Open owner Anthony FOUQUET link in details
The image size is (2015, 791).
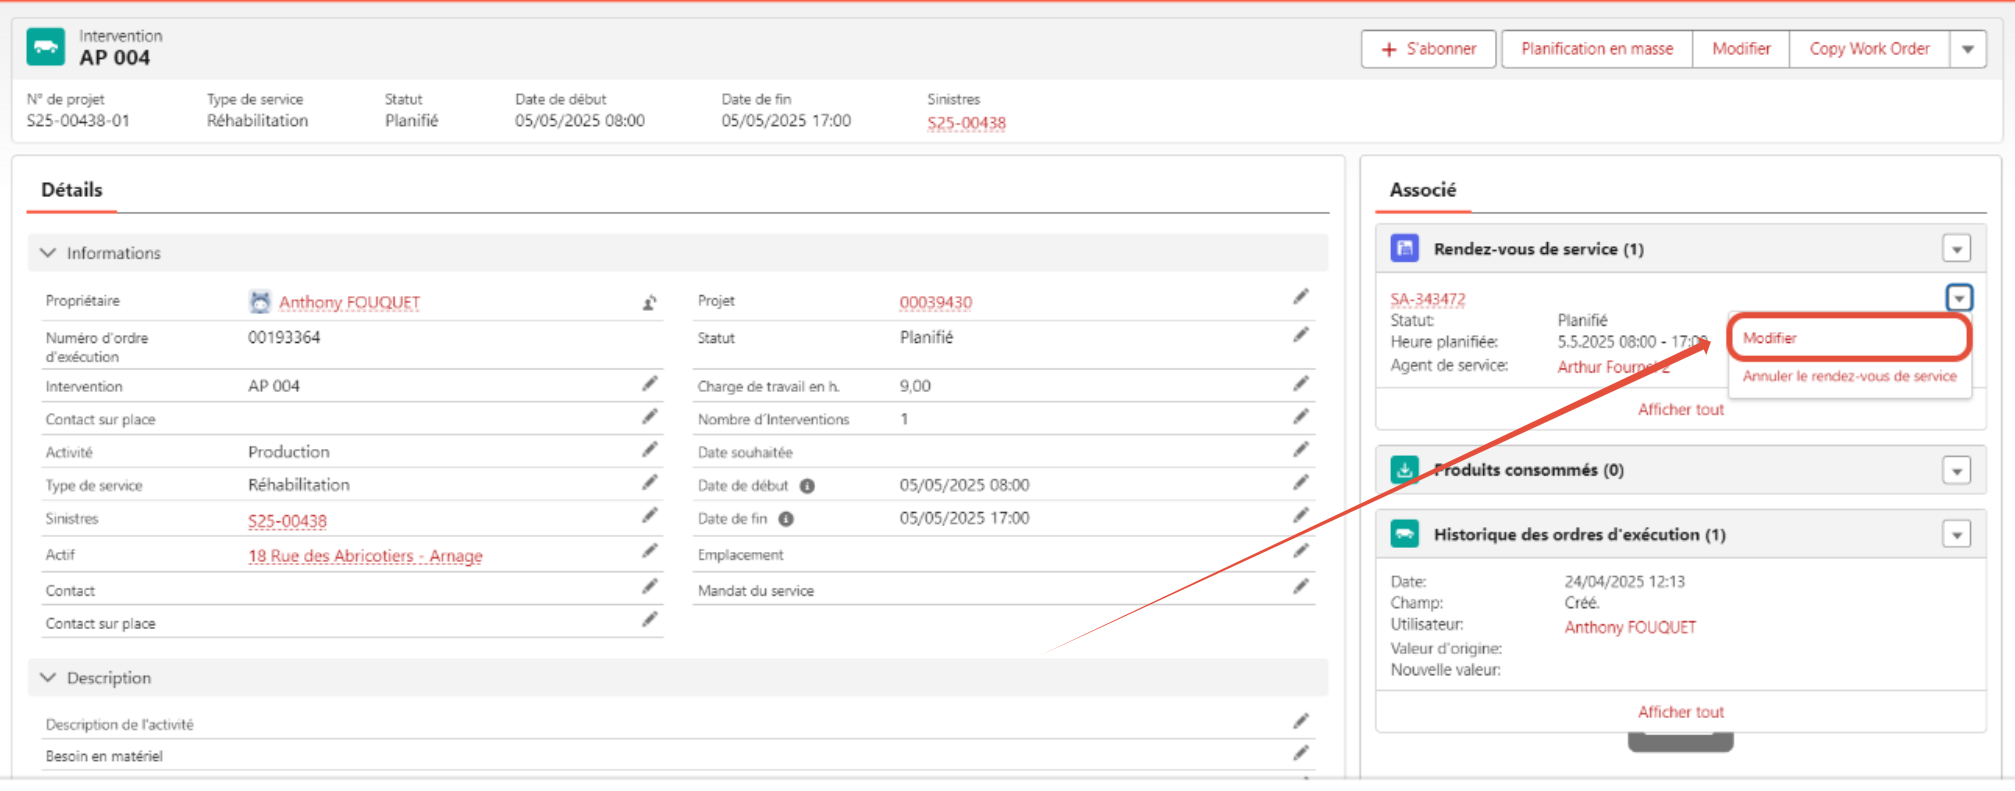tap(349, 302)
